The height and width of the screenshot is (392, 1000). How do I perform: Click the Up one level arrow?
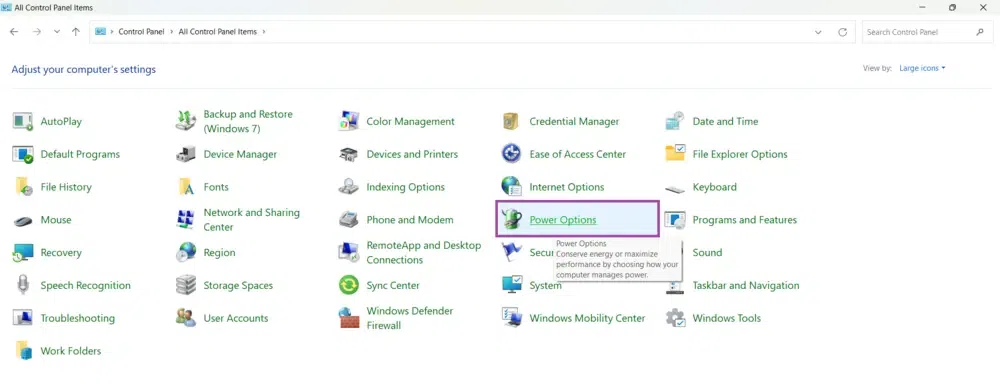point(76,32)
